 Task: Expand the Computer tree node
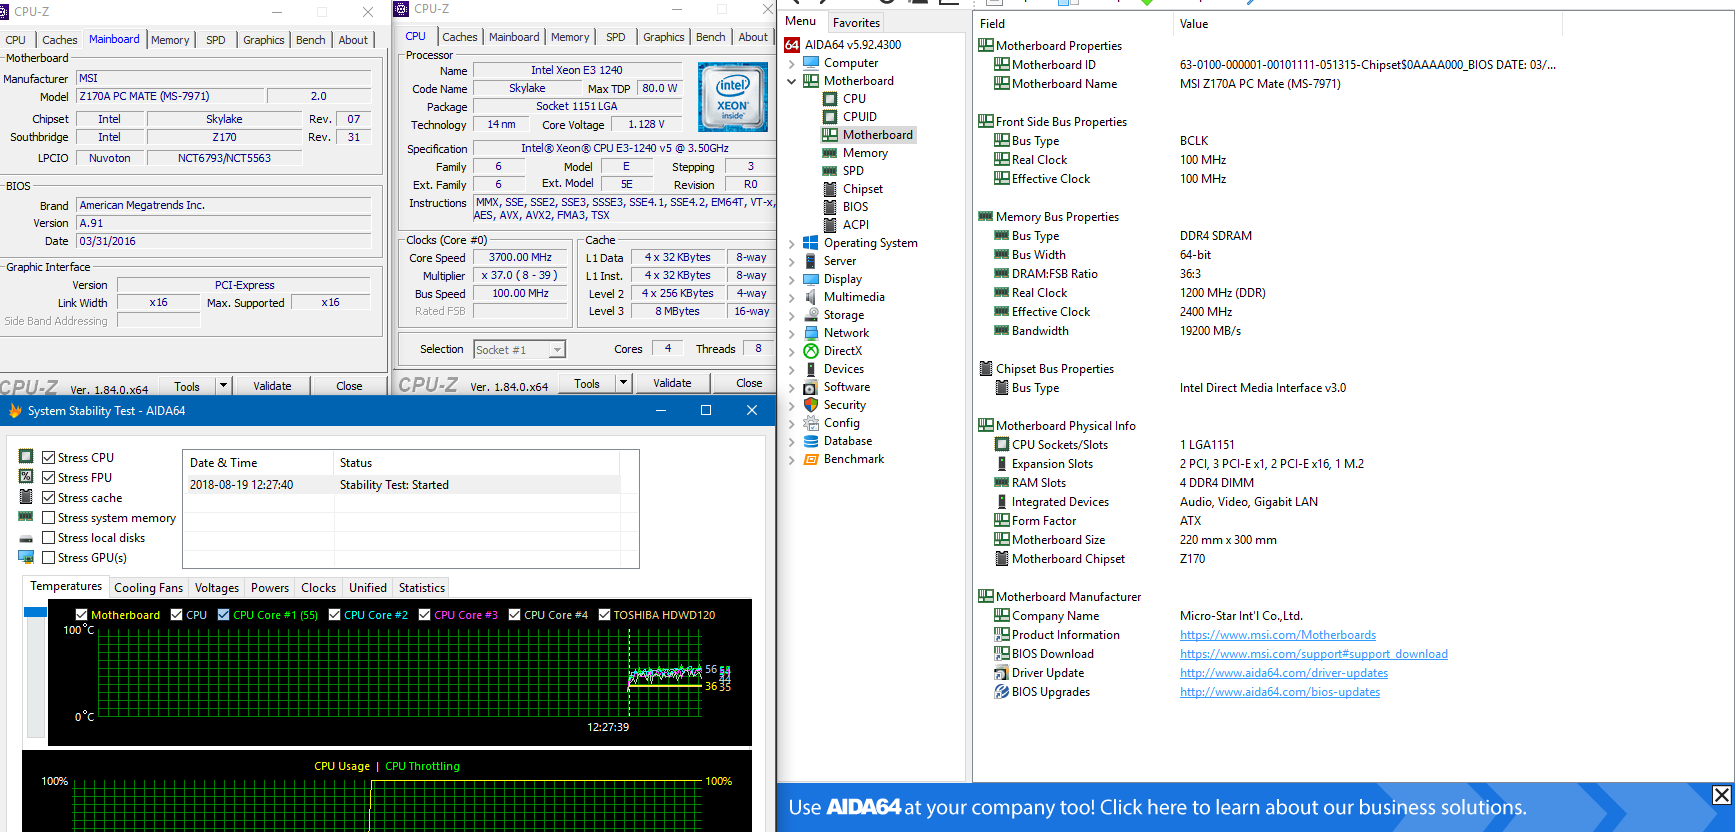[x=792, y=63]
